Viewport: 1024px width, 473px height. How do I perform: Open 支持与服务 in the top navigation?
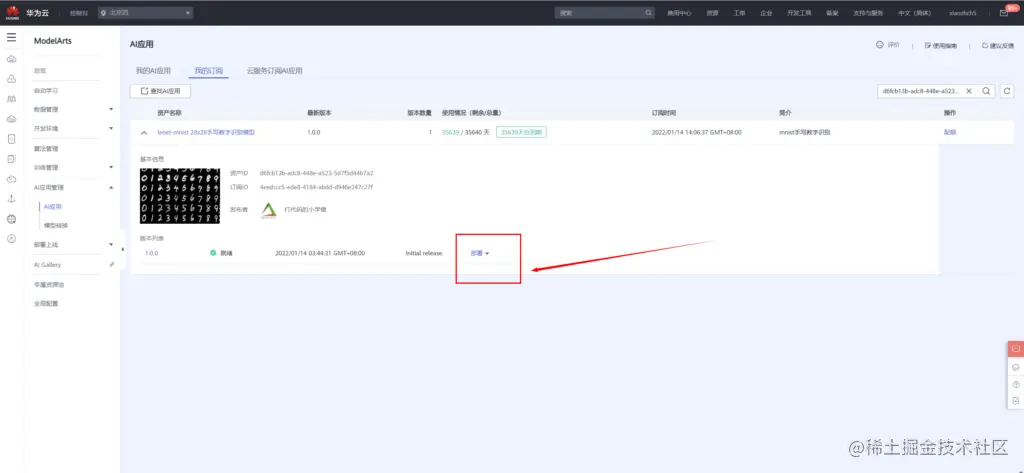(868, 13)
